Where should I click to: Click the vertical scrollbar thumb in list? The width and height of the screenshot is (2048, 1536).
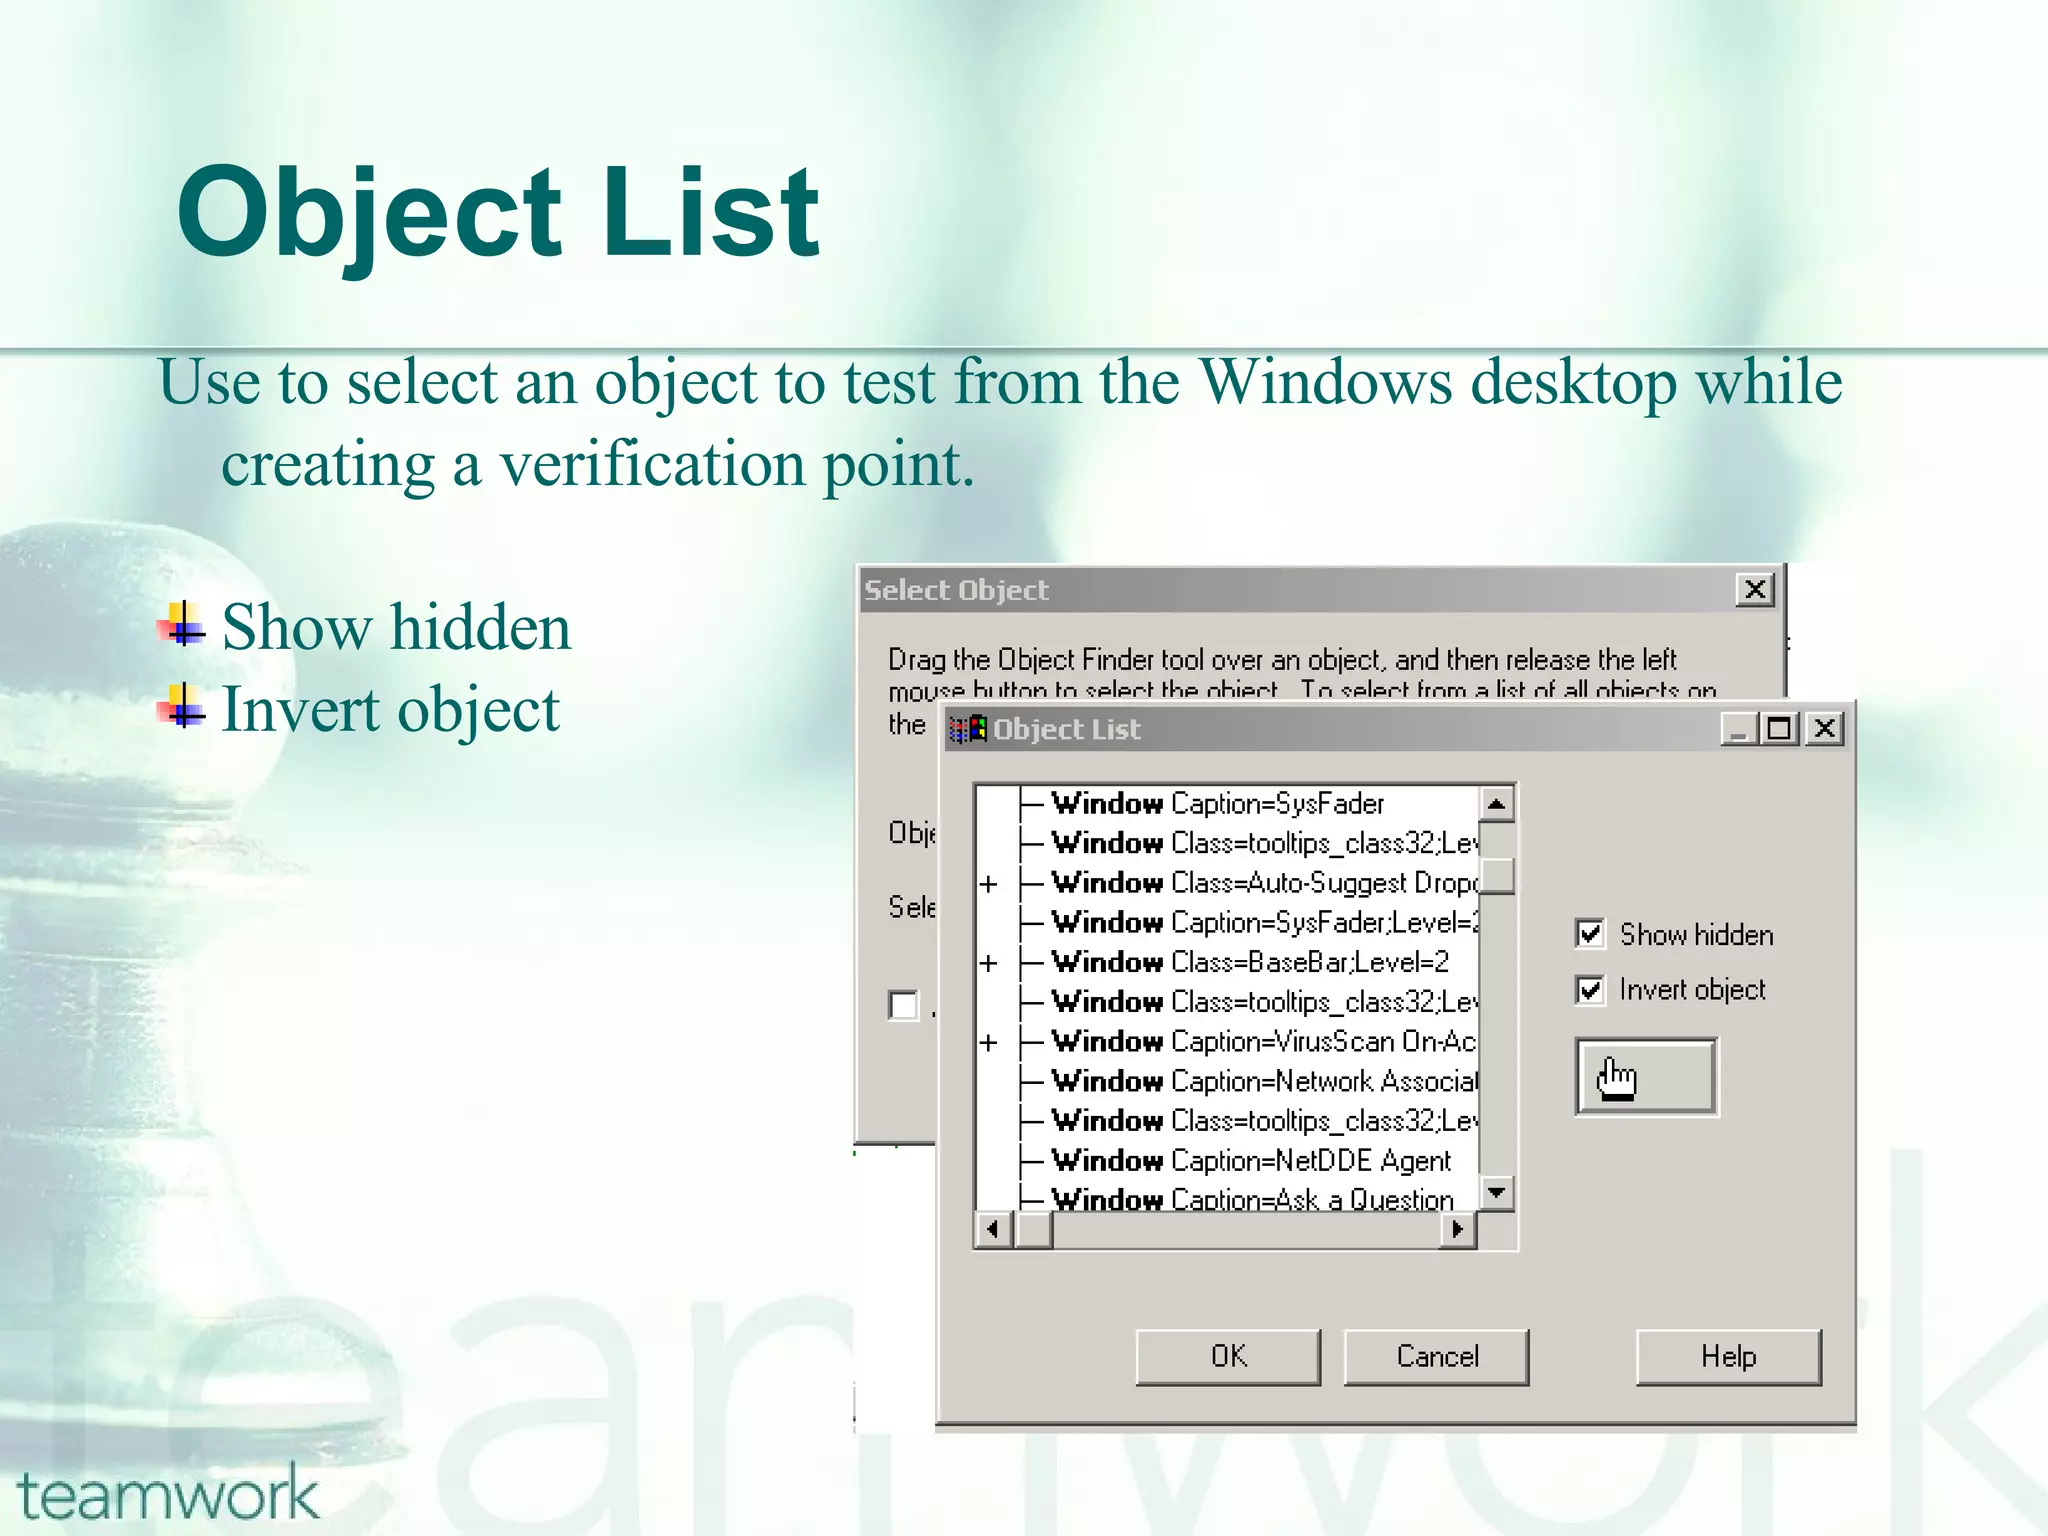pos(1496,875)
